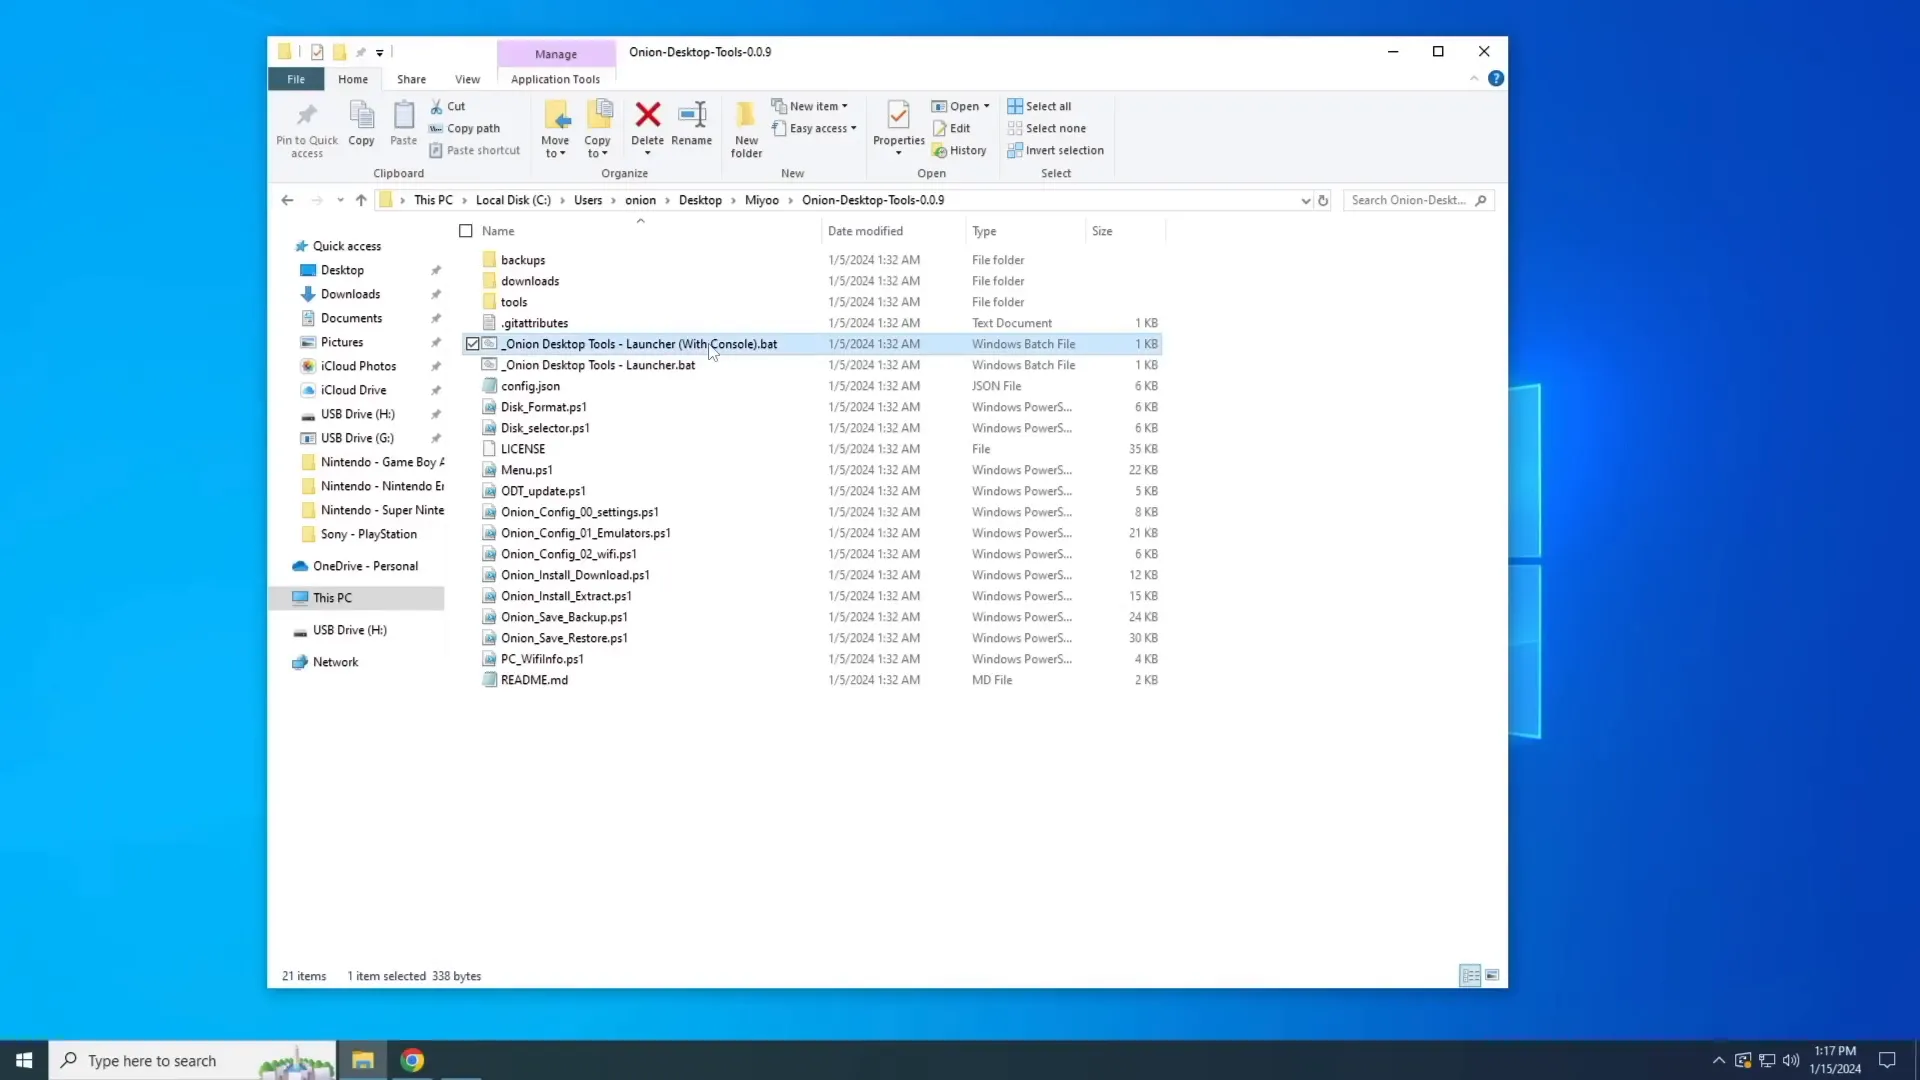Viewport: 1920px width, 1080px height.
Task: Switch to the View ribbon tab
Action: [467, 79]
